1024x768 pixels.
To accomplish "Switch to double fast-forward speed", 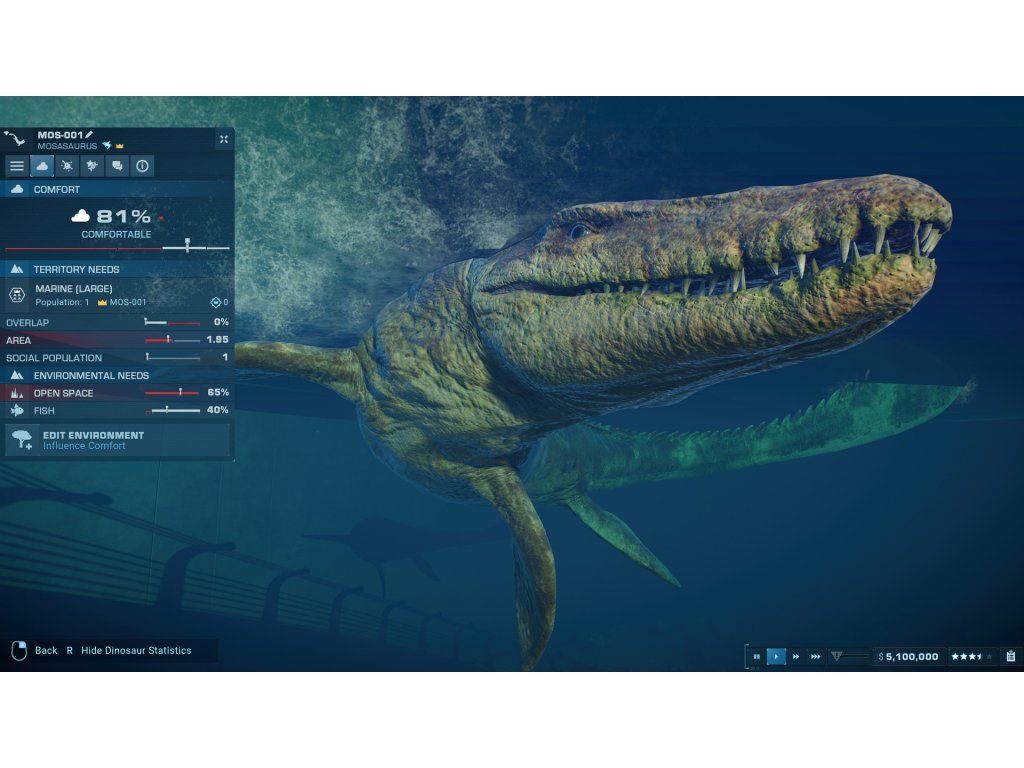I will point(796,657).
